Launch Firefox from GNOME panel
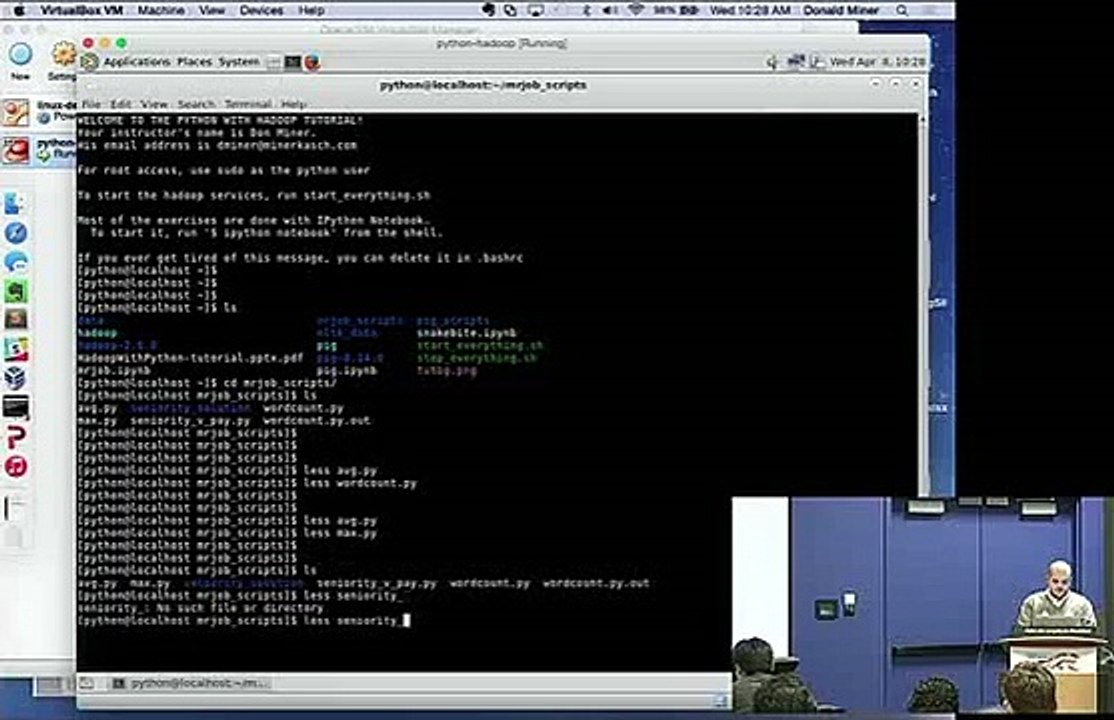 click(x=312, y=63)
